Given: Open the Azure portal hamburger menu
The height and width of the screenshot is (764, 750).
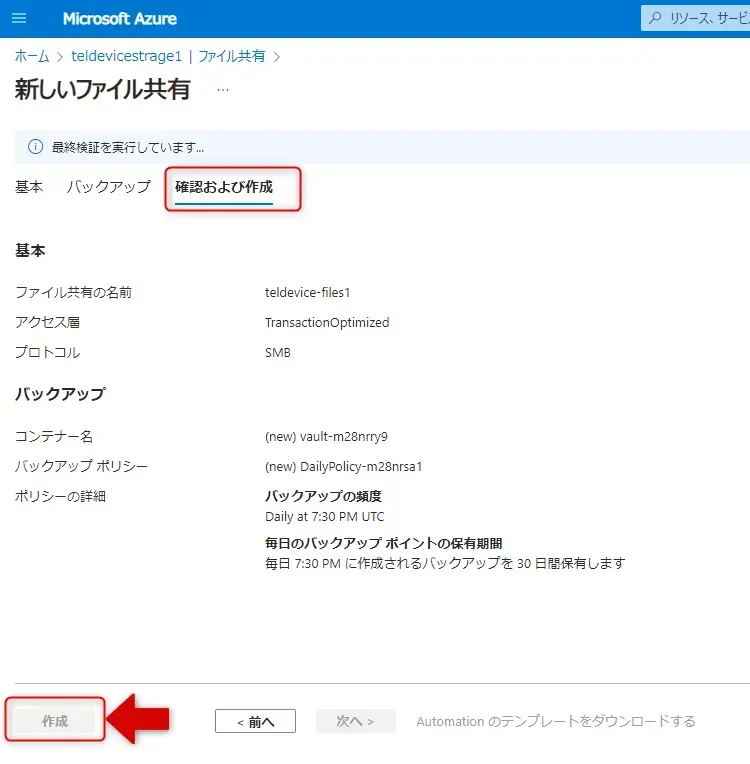Looking at the screenshot, I should [19, 19].
